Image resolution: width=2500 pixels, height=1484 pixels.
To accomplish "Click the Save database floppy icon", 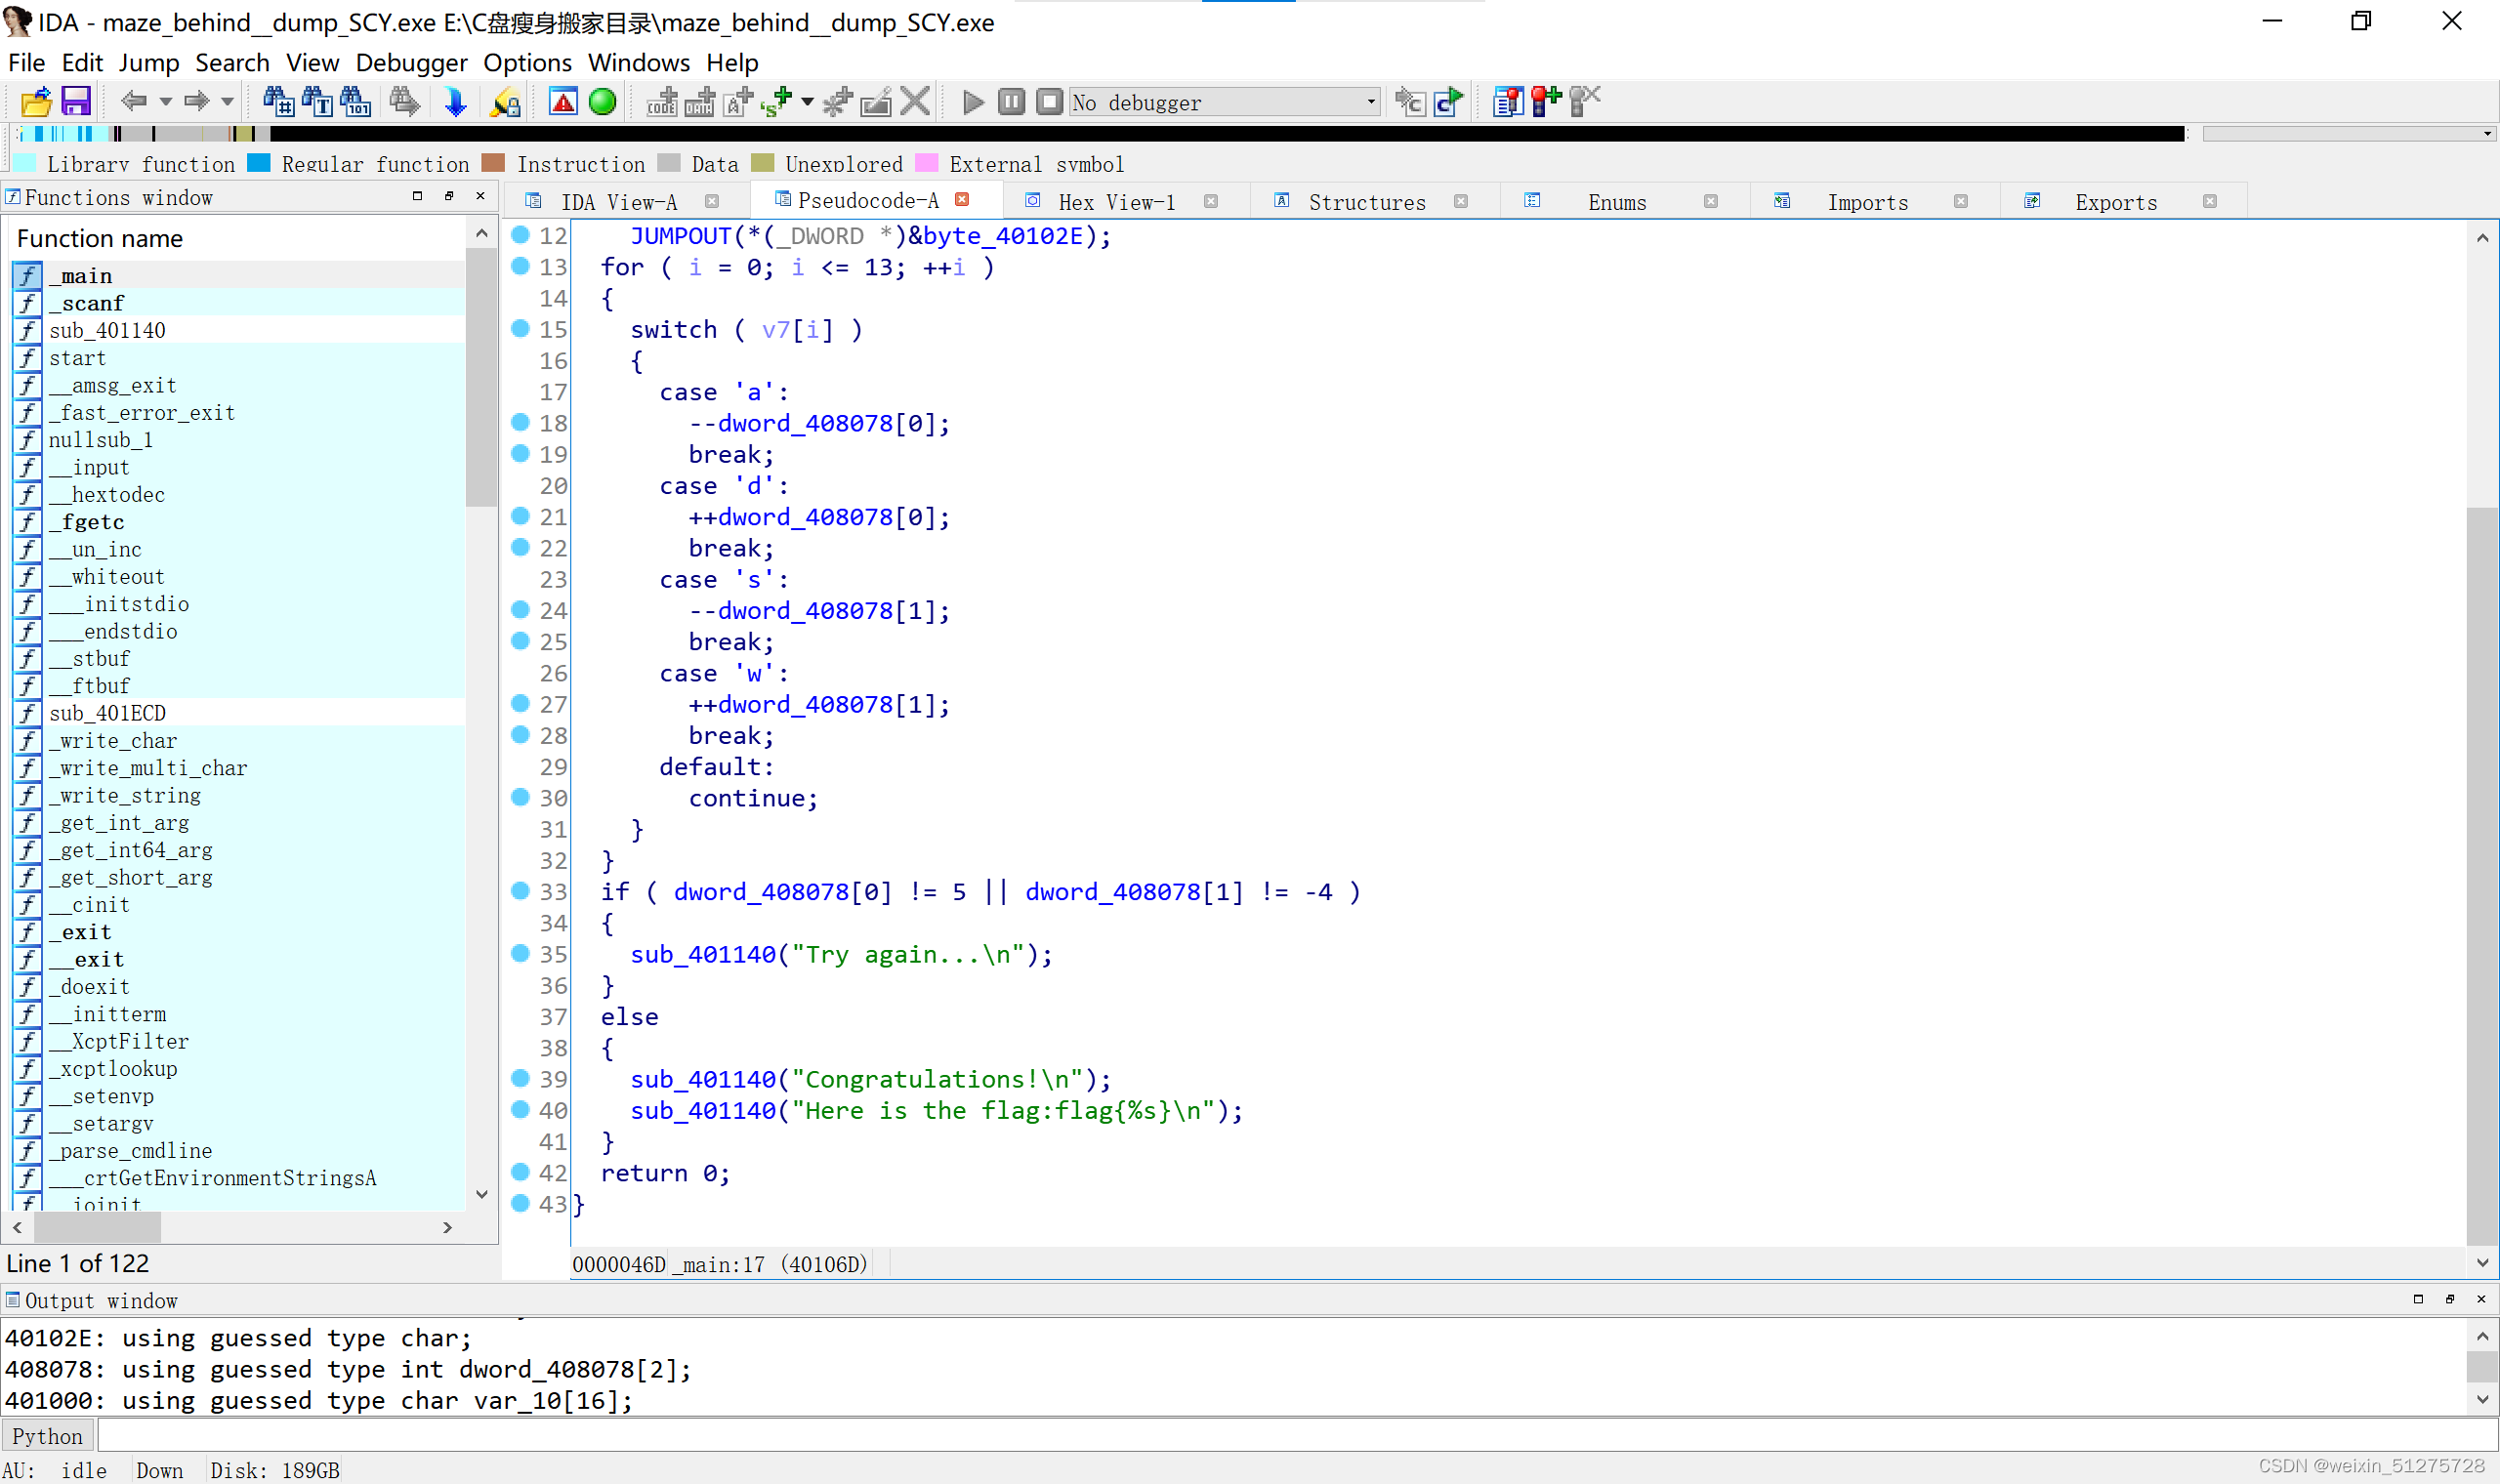I will click(x=76, y=102).
